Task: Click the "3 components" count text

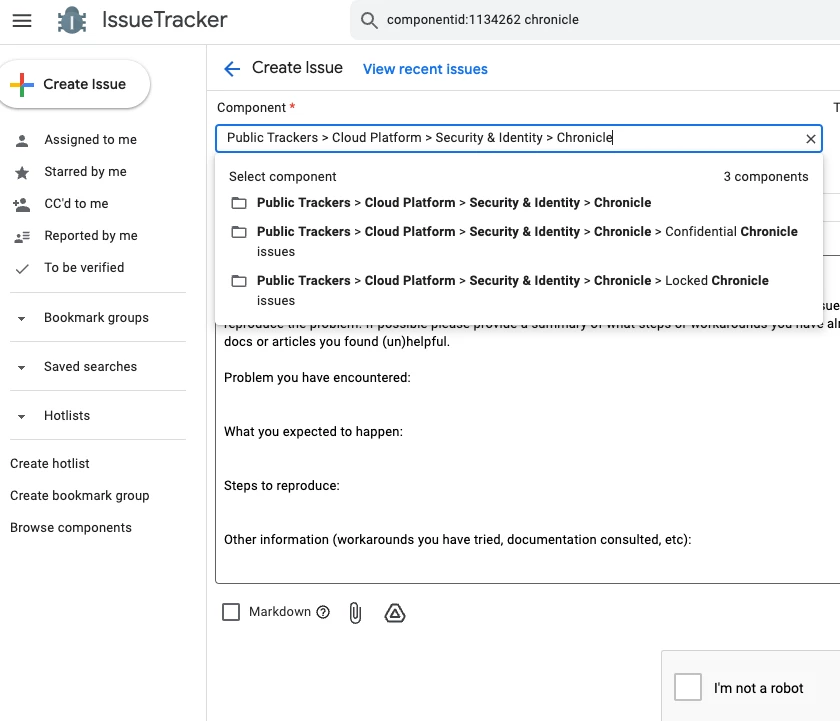Action: pyautogui.click(x=766, y=177)
